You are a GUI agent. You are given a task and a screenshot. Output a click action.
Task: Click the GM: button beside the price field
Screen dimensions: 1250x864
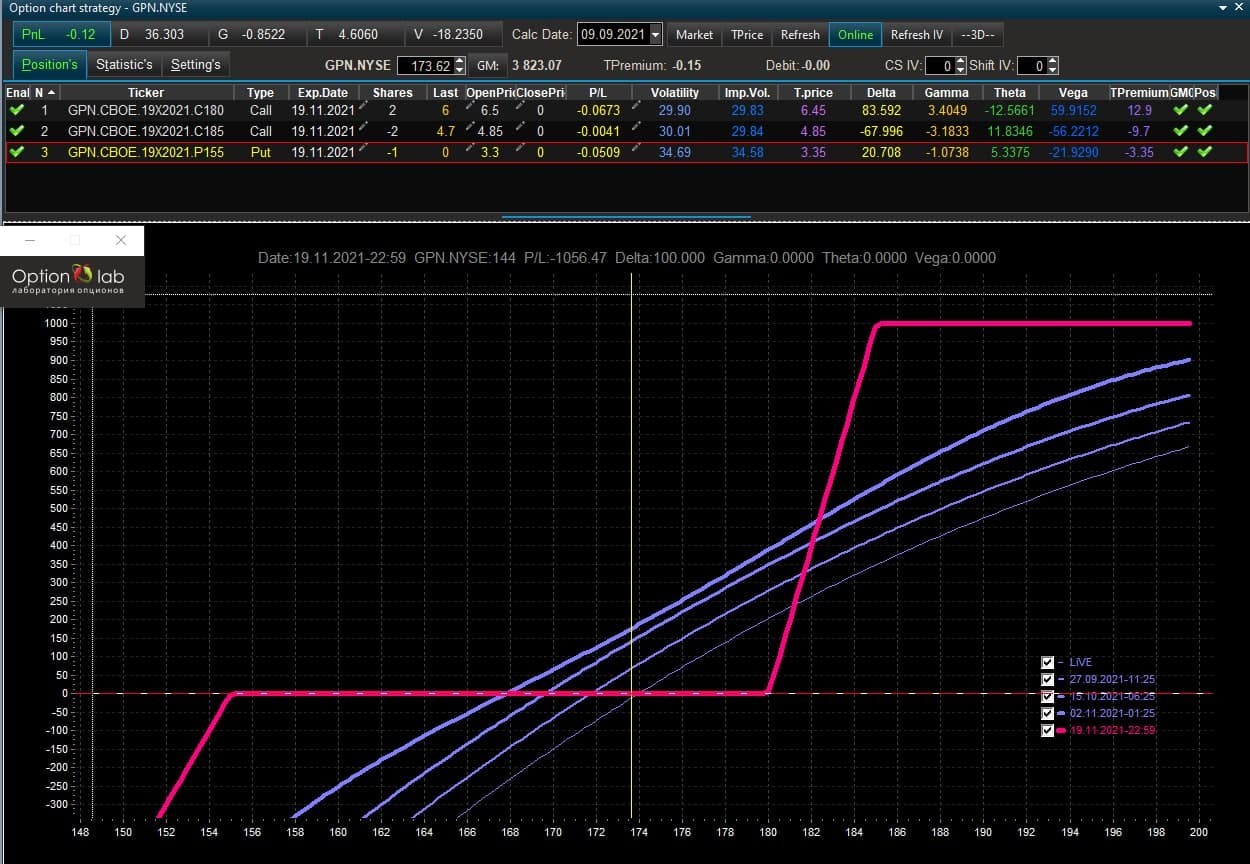[x=487, y=65]
